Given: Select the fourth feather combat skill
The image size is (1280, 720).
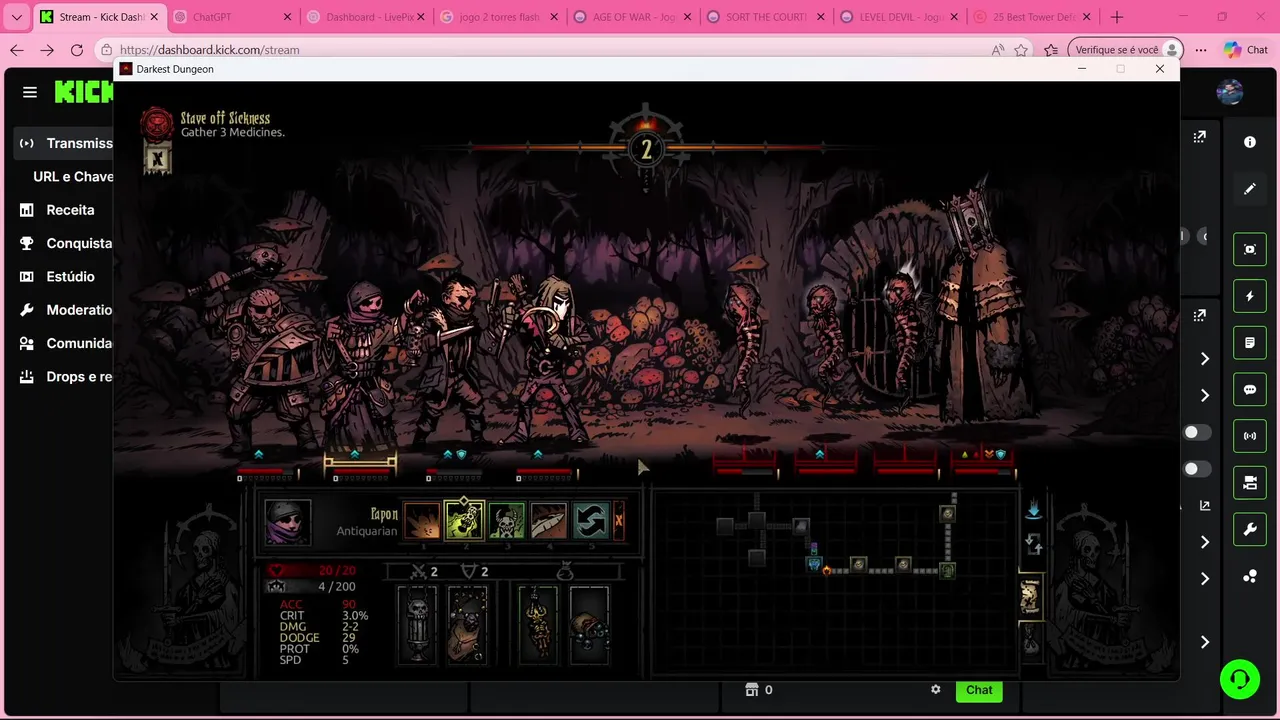Looking at the screenshot, I should pyautogui.click(x=548, y=521).
